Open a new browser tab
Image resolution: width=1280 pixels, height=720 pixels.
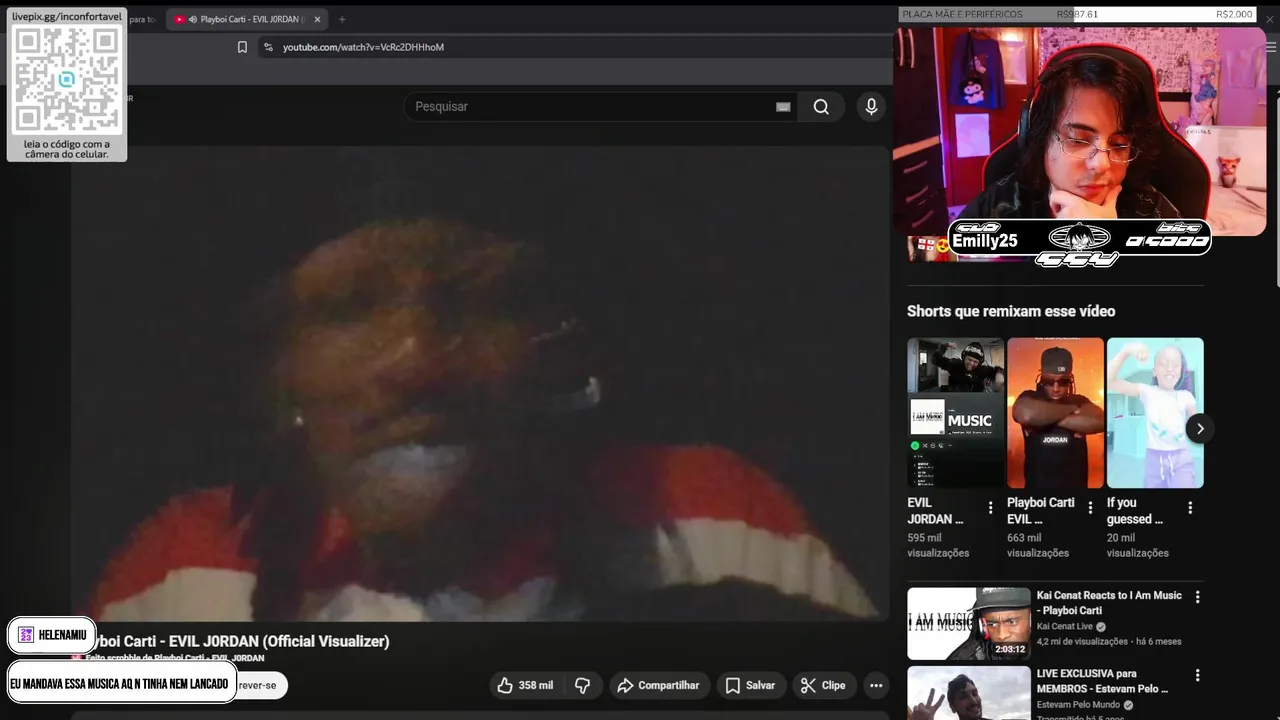pyautogui.click(x=342, y=19)
